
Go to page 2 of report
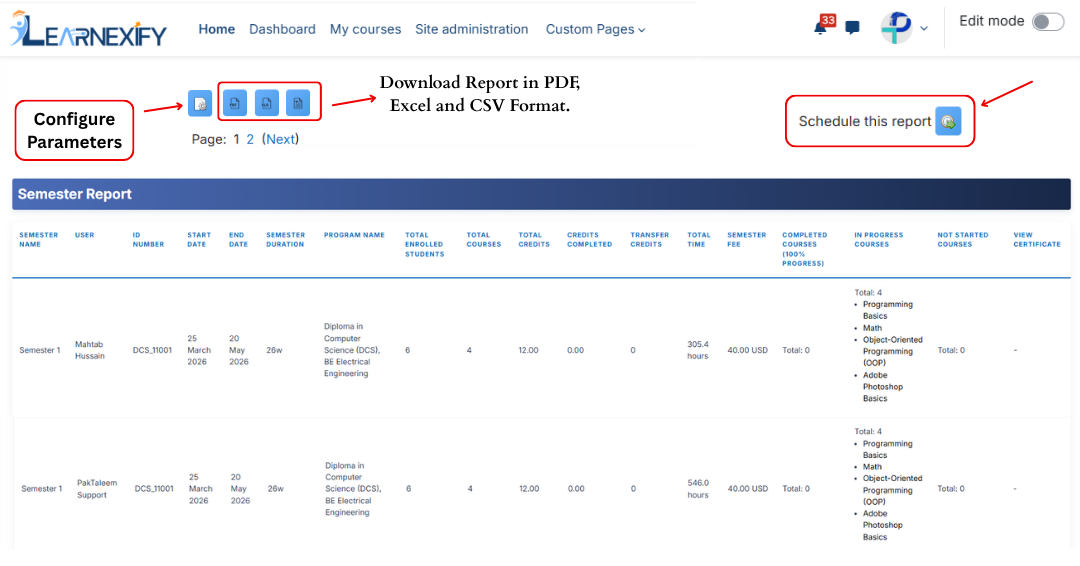(250, 139)
